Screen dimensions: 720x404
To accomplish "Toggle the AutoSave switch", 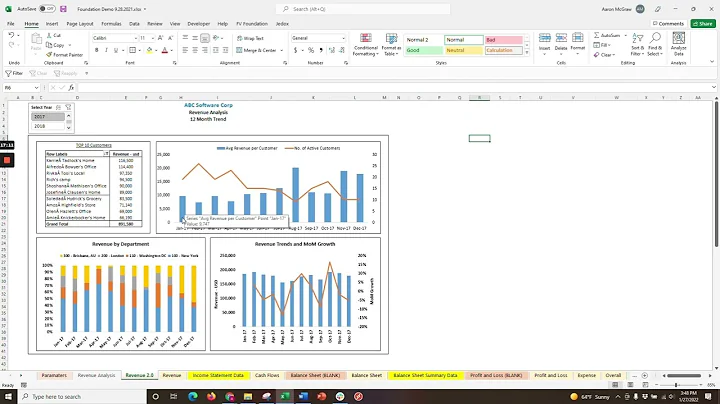I will [47, 9].
